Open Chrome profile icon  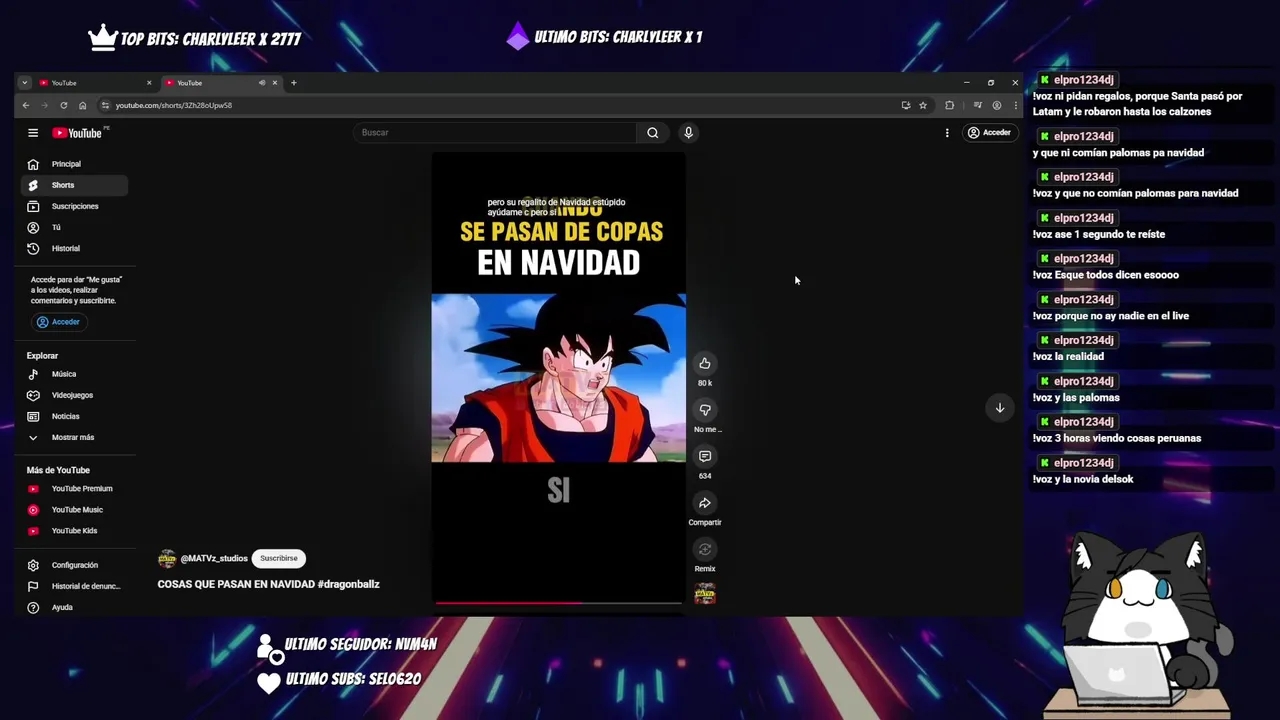996,105
